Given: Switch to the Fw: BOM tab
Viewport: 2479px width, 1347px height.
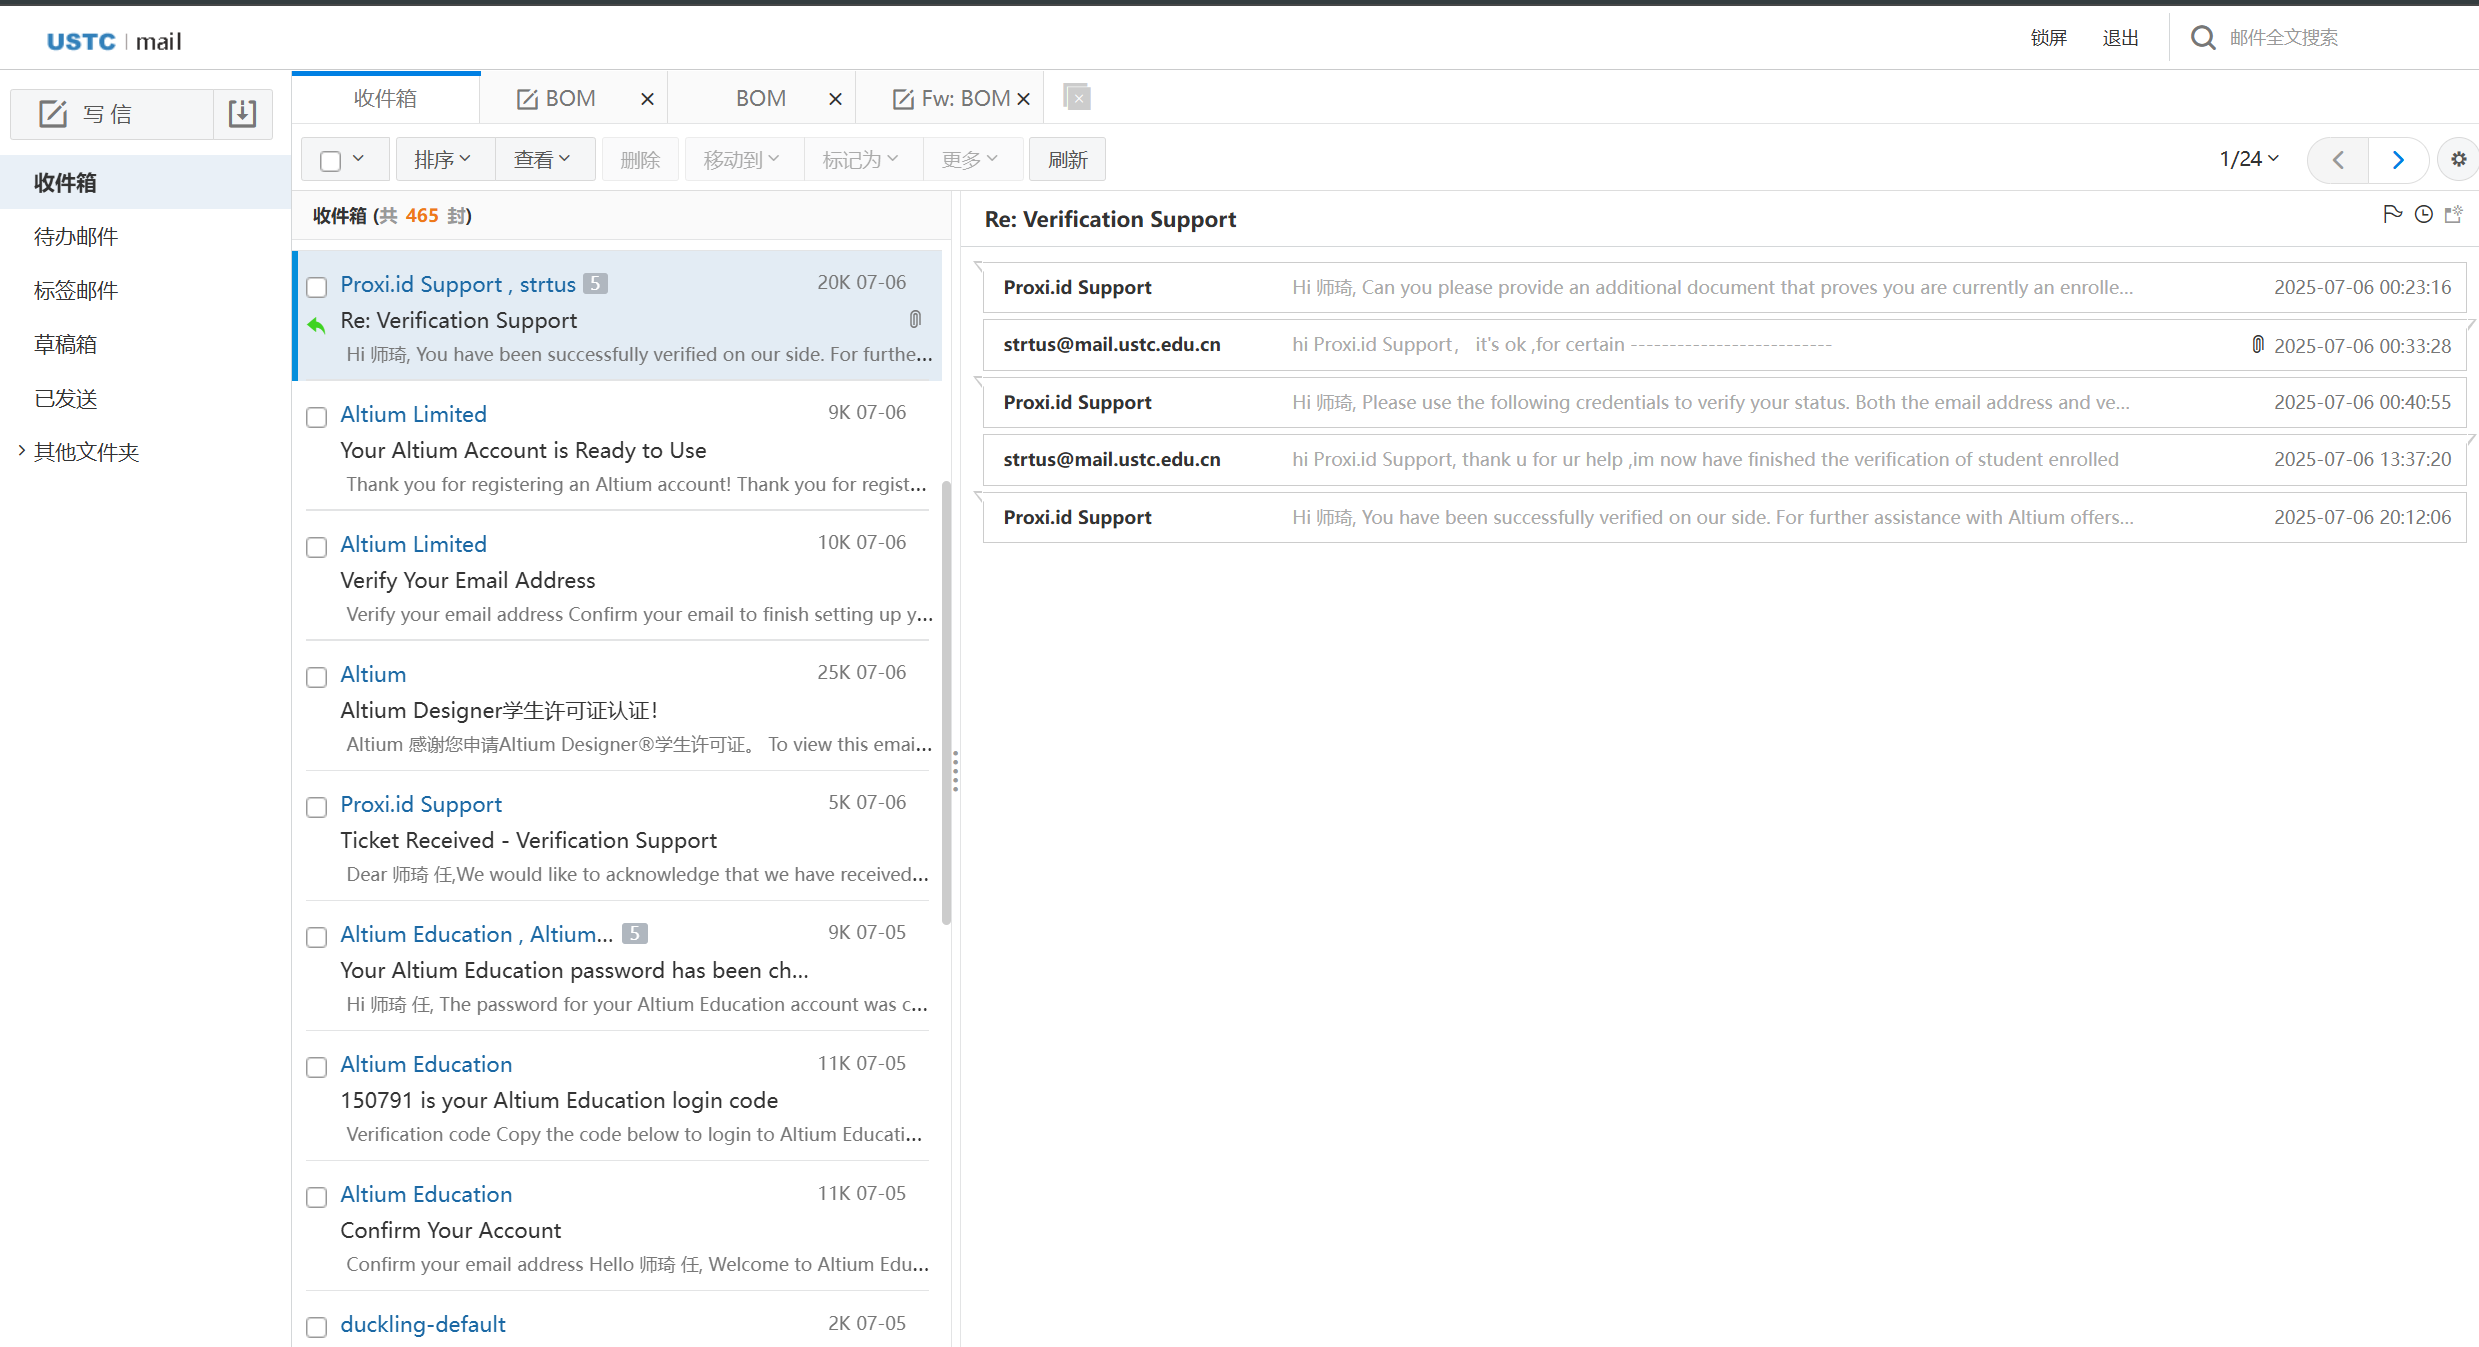Looking at the screenshot, I should [x=951, y=98].
